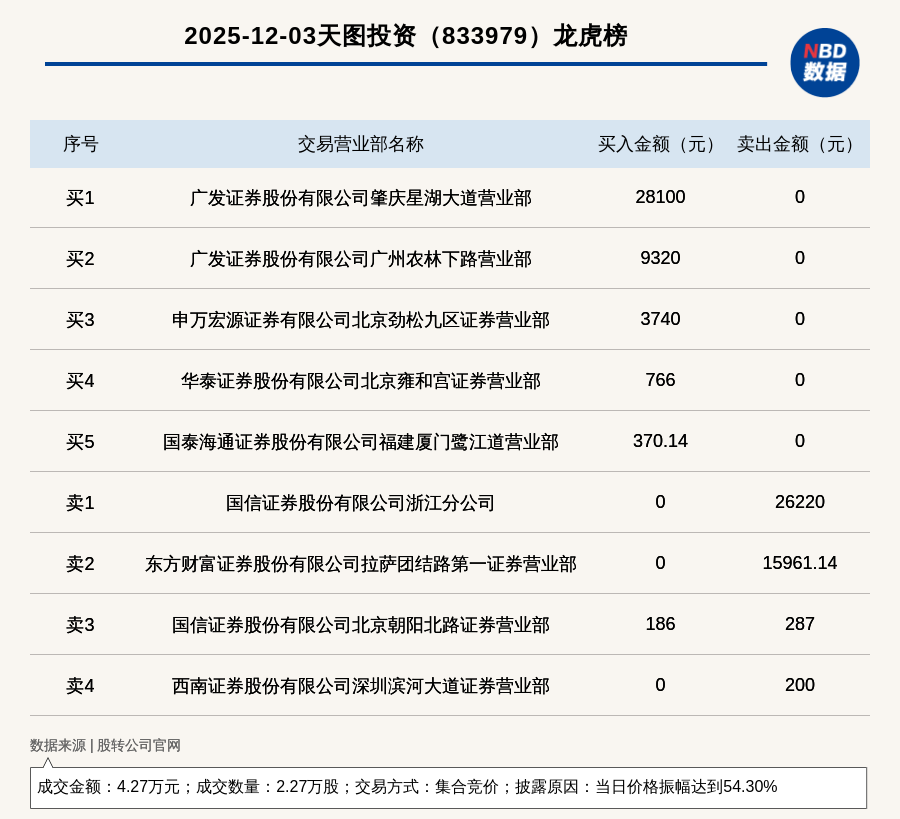Select 广发证券肇庆星湖大道营业部 row name
This screenshot has width=900, height=819.
coord(360,198)
